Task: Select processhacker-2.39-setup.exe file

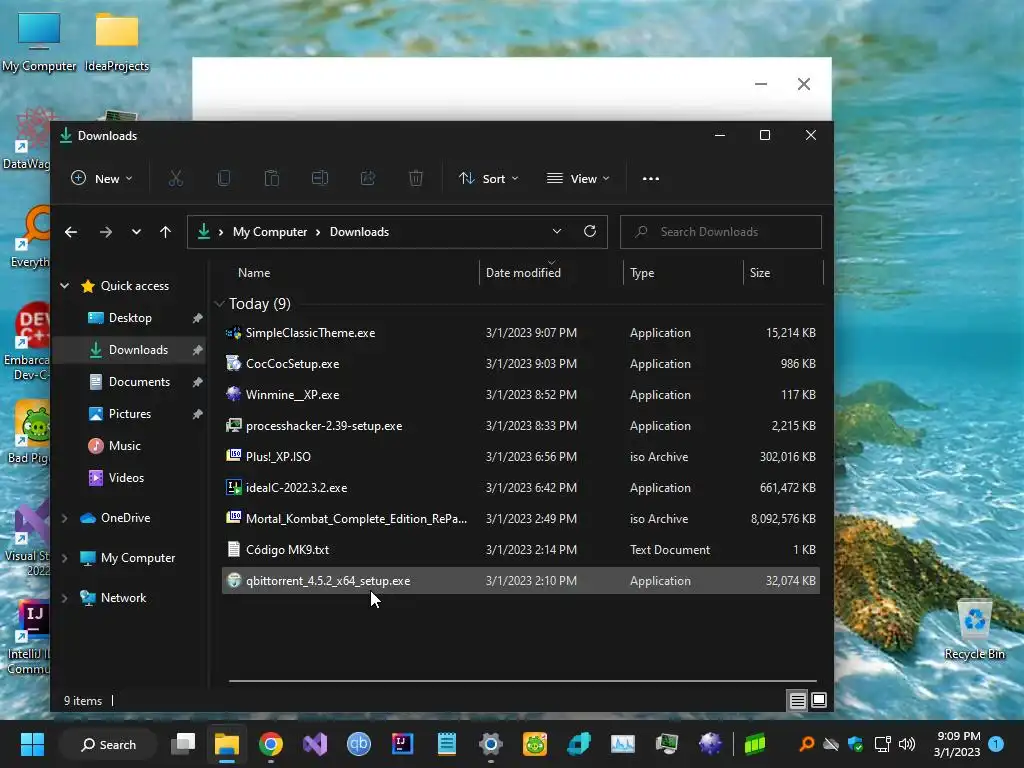Action: click(520, 426)
